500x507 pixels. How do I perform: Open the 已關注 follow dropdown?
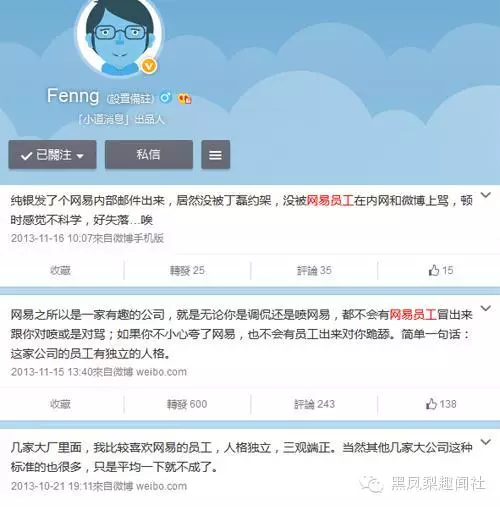click(x=52, y=155)
